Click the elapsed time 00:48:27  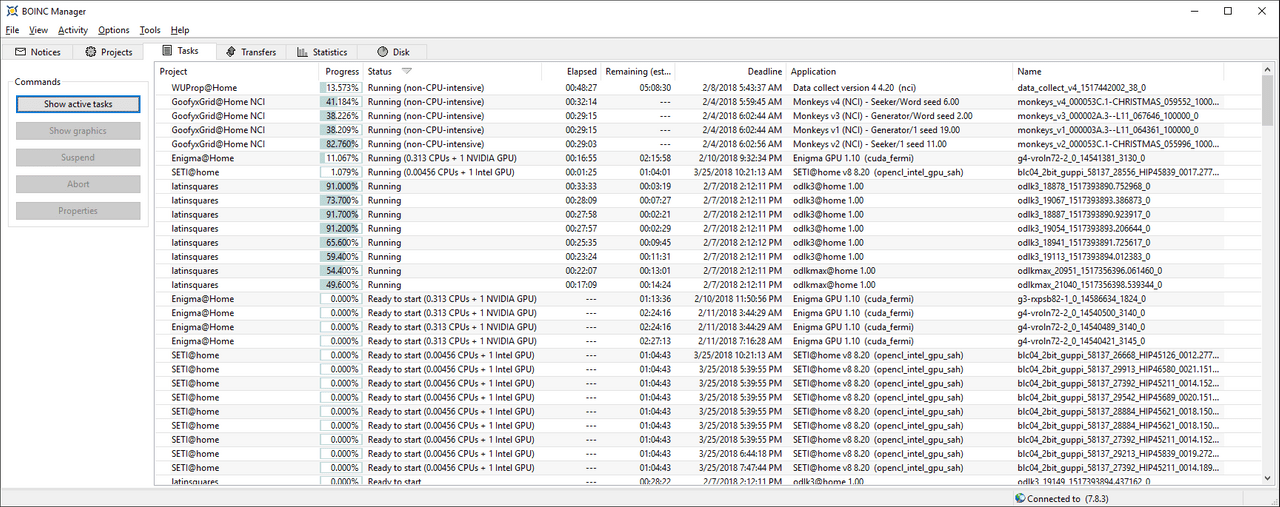click(581, 88)
